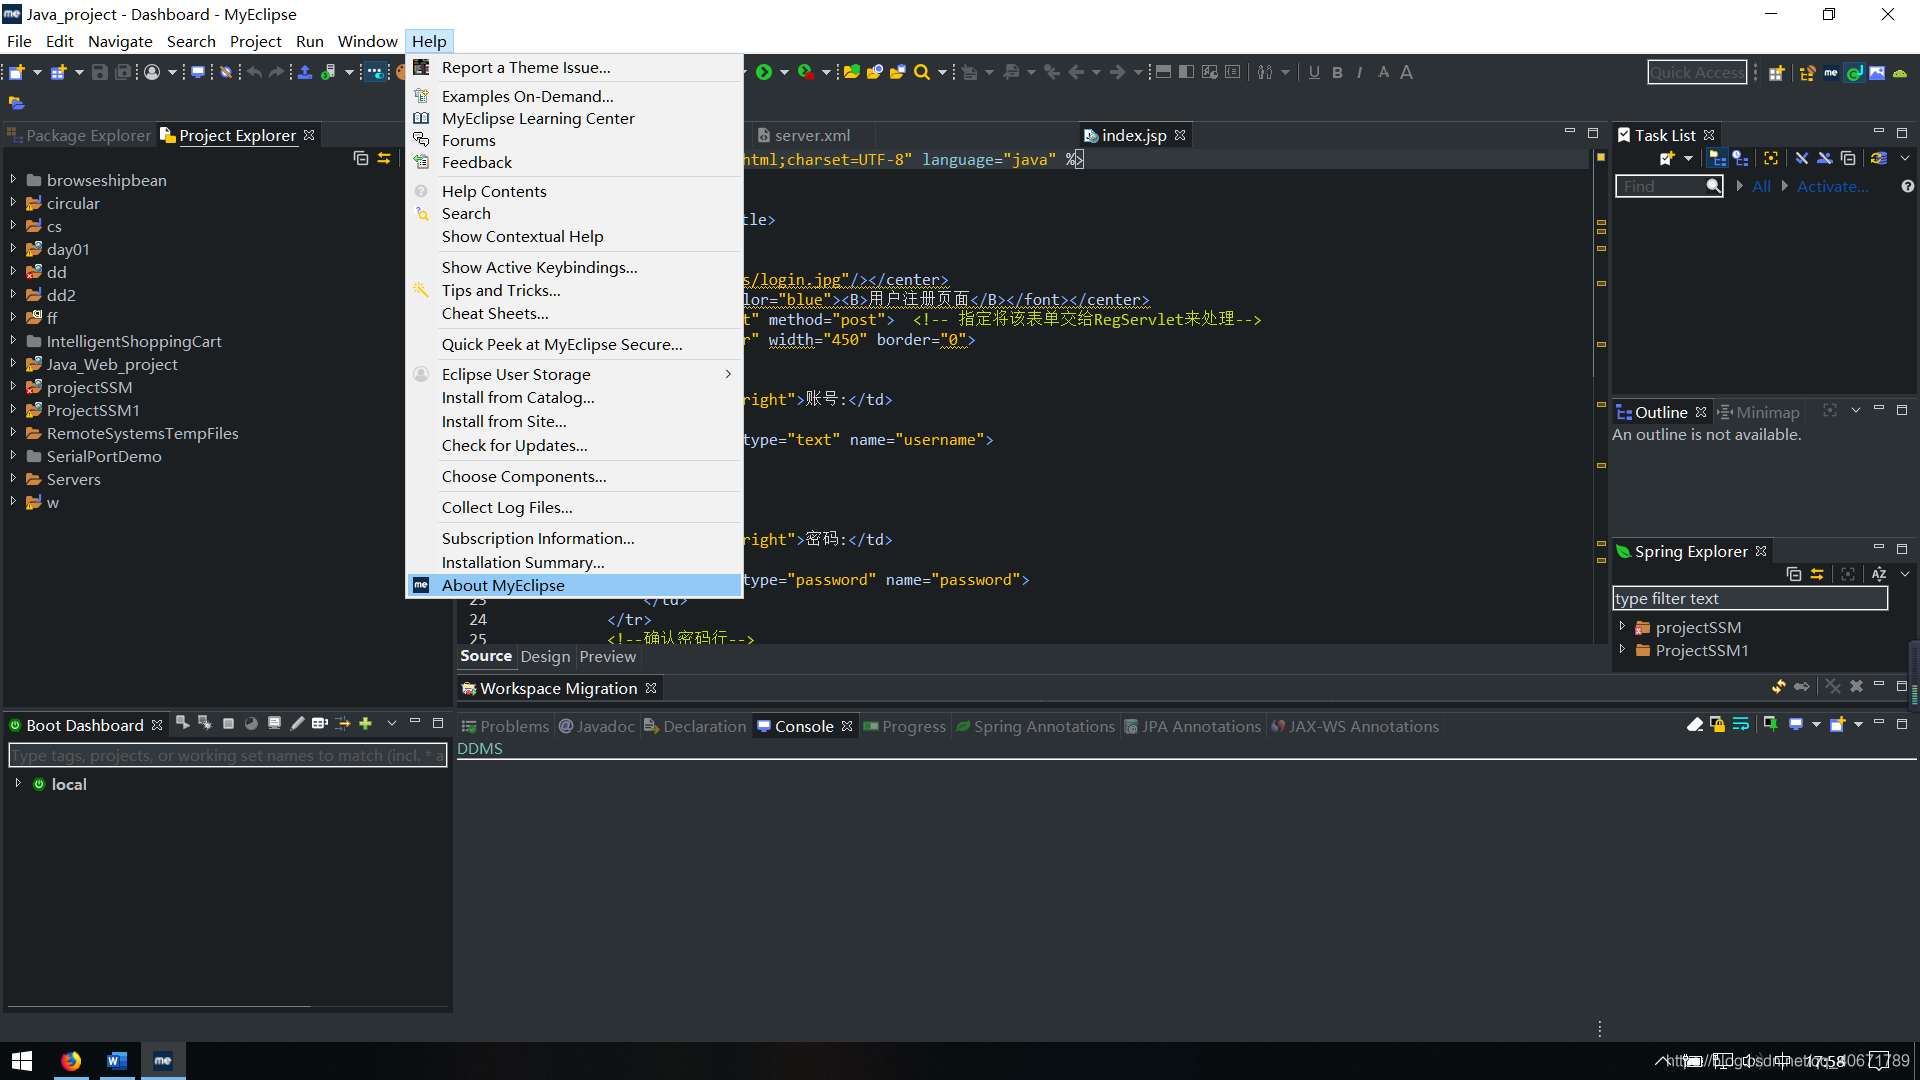Click the Spring Explorer filter text field

(x=1749, y=598)
